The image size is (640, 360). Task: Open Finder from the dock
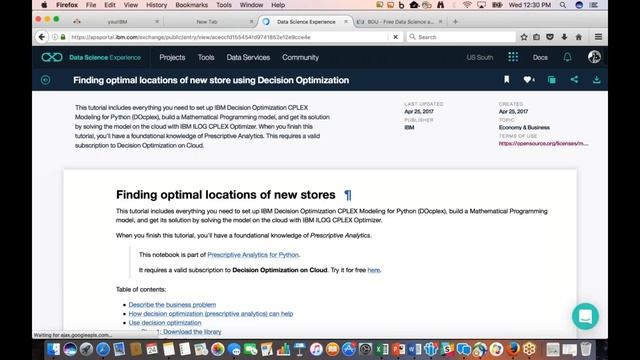[x=53, y=349]
